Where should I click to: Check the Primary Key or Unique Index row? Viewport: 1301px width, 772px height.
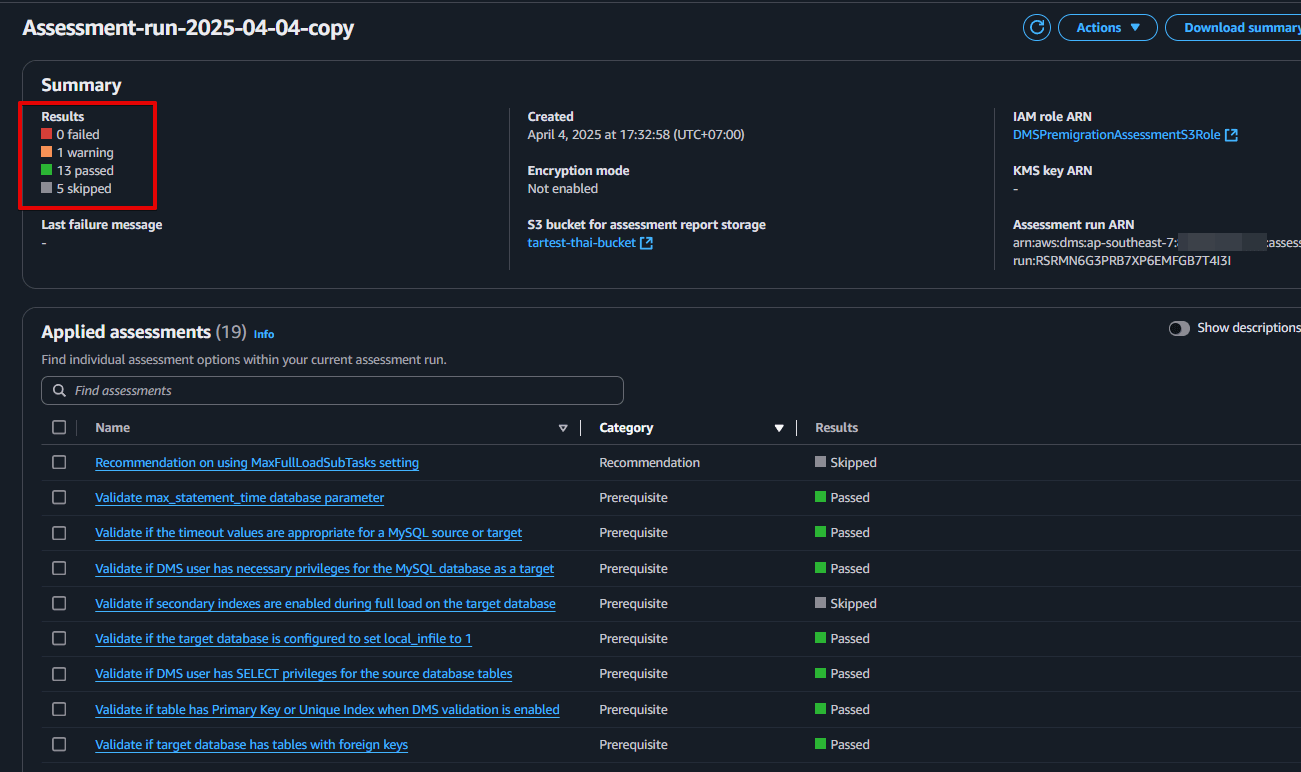pyautogui.click(x=59, y=709)
